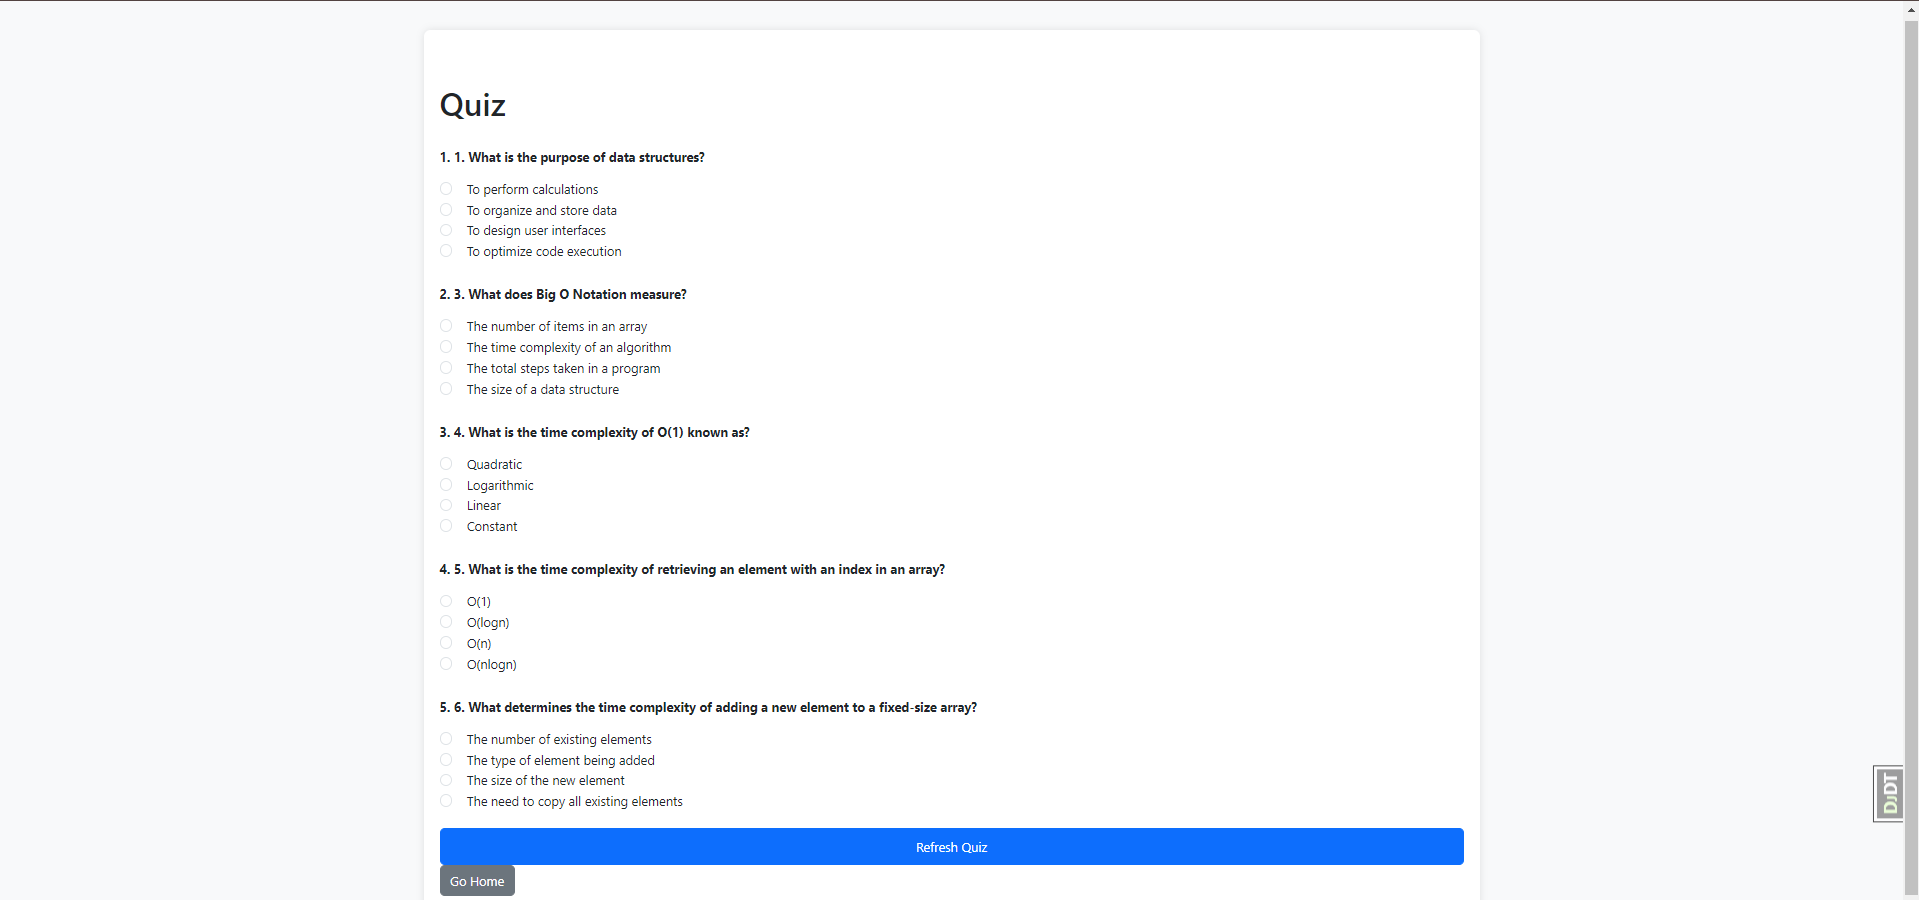The height and width of the screenshot is (900, 1919).
Task: Choose 'The number of existing elements'
Action: point(446,739)
